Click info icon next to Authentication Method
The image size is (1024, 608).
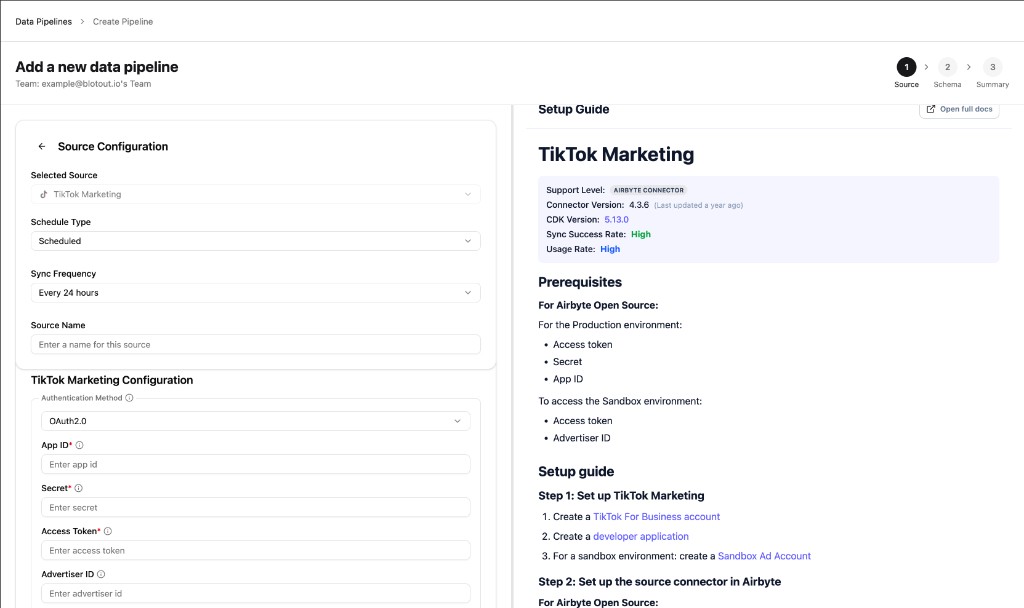[x=129, y=398]
